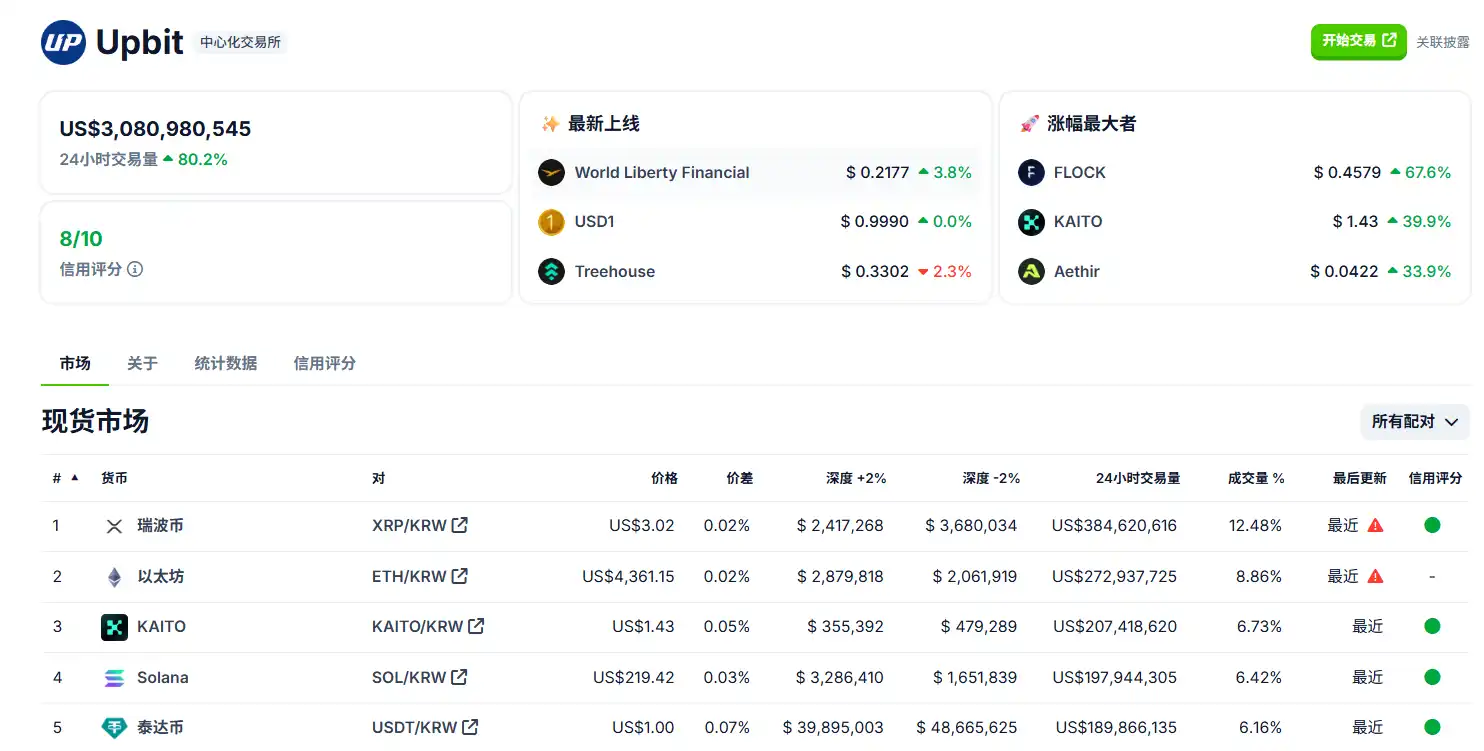Switch to the 统计数据 tab
This screenshot has height=751, width=1484.
pyautogui.click(x=225, y=363)
